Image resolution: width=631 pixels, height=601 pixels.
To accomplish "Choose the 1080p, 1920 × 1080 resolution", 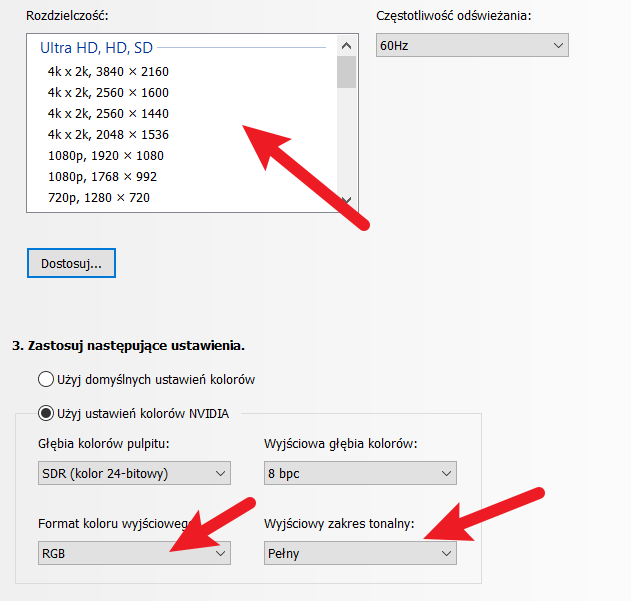I will (106, 155).
